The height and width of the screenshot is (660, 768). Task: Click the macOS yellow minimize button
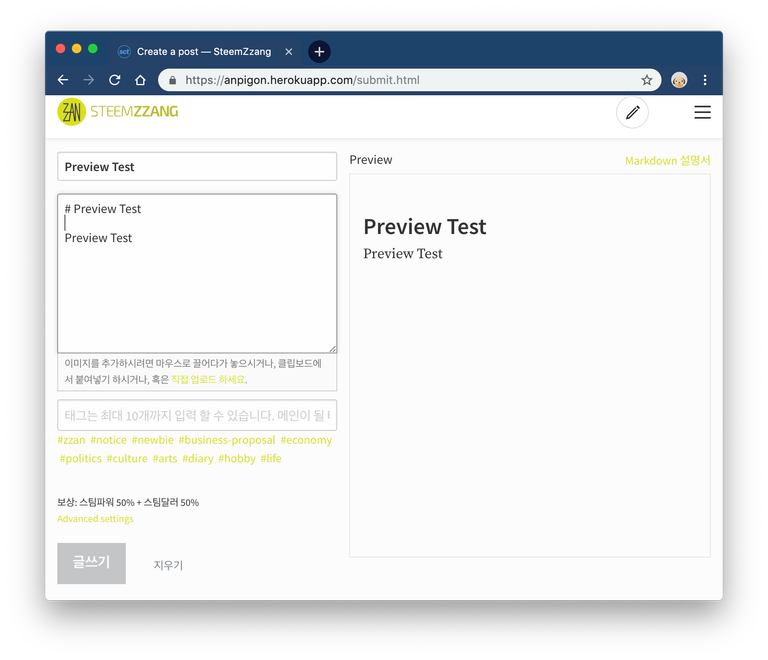[76, 48]
